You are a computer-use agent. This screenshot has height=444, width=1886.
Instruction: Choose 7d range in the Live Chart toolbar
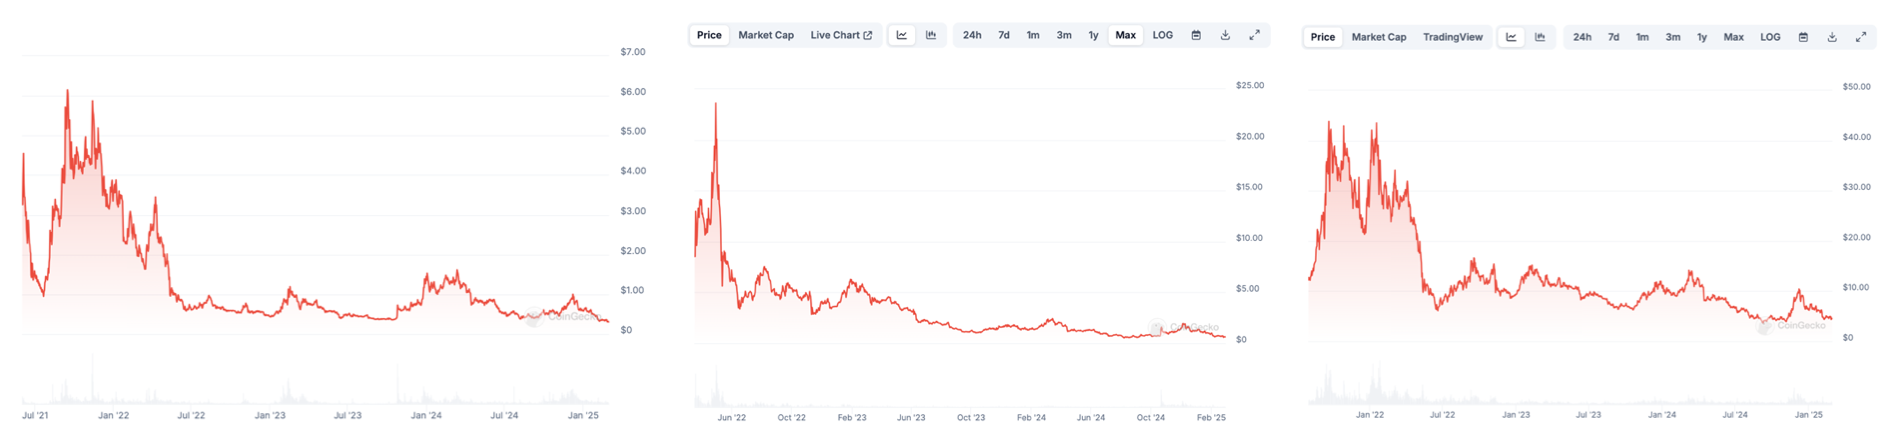[1004, 35]
